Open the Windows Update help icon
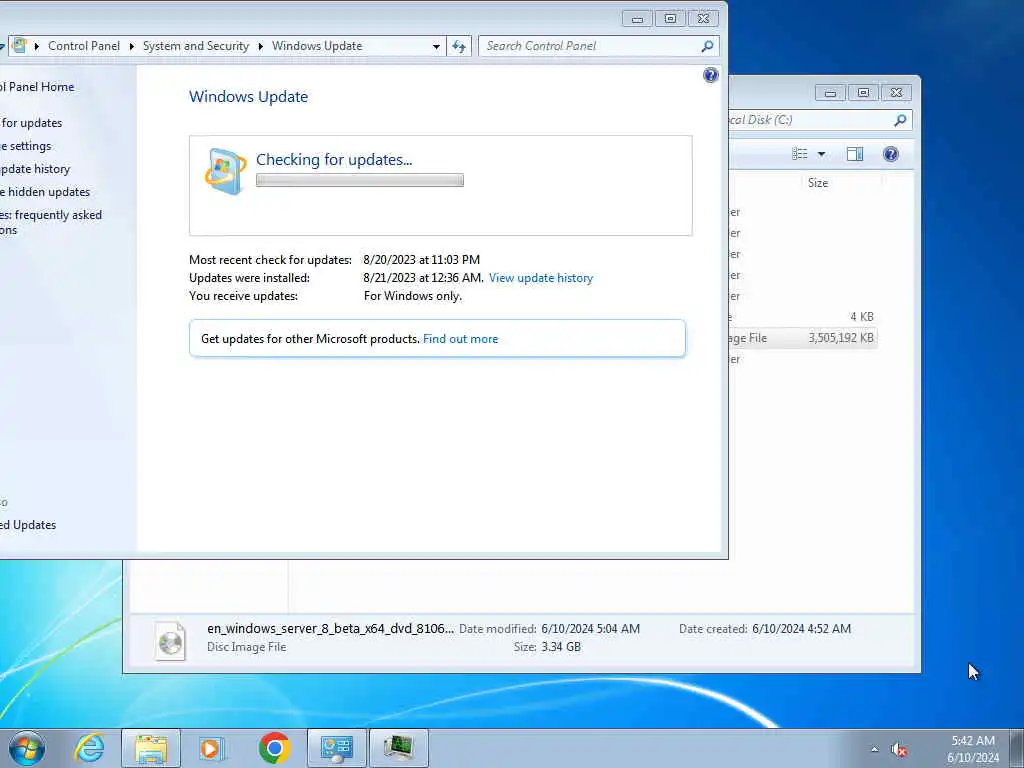Viewport: 1024px width, 768px height. point(711,75)
